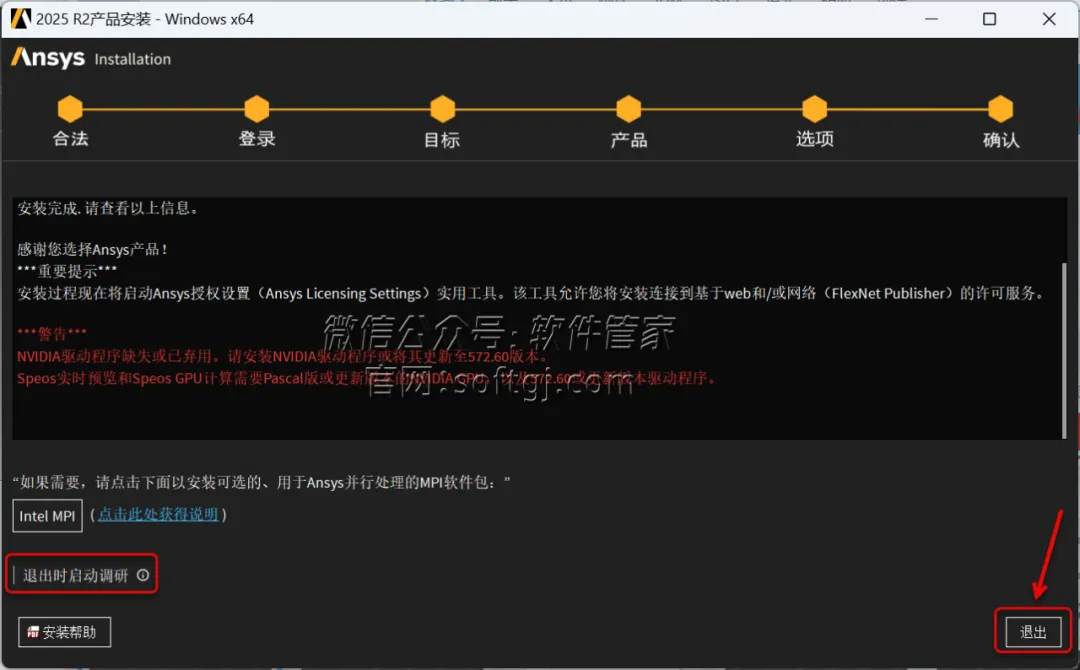Click the Ansys Licensing Settings notice line
The height and width of the screenshot is (670, 1080).
532,293
